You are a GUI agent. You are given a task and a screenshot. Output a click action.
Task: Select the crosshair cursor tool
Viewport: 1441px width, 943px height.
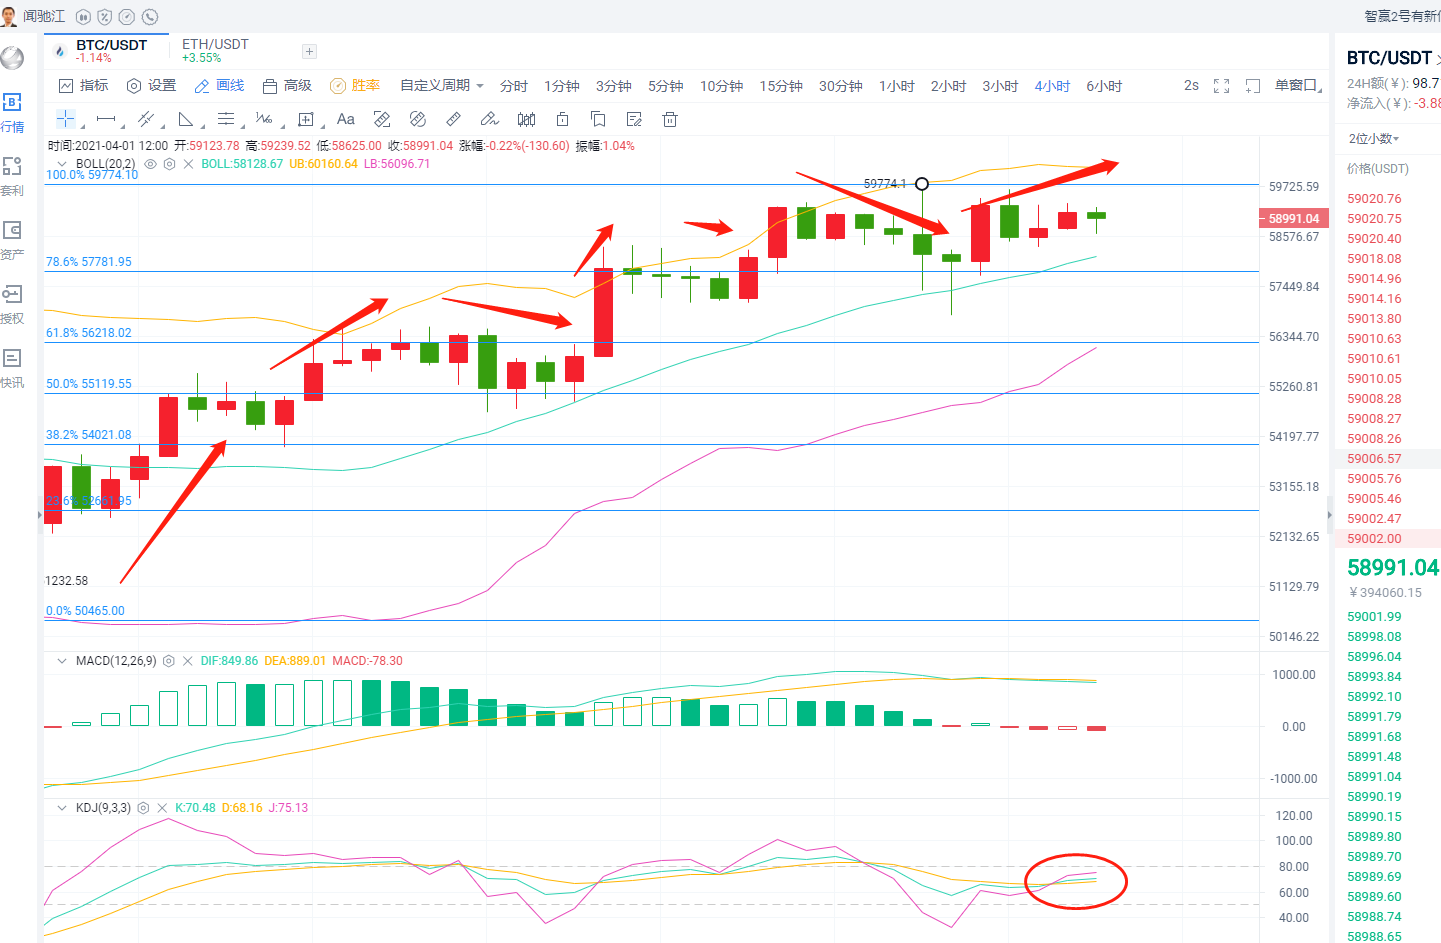tap(66, 118)
